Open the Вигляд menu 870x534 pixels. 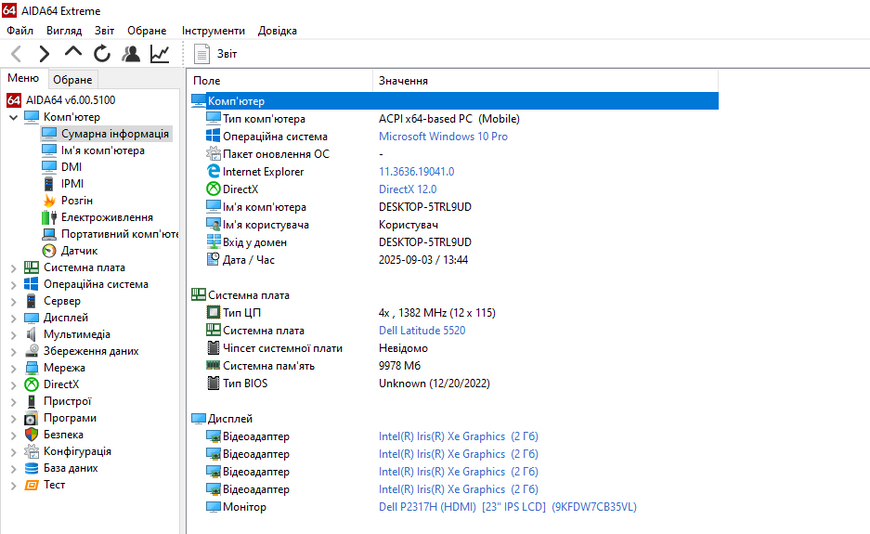(x=64, y=31)
